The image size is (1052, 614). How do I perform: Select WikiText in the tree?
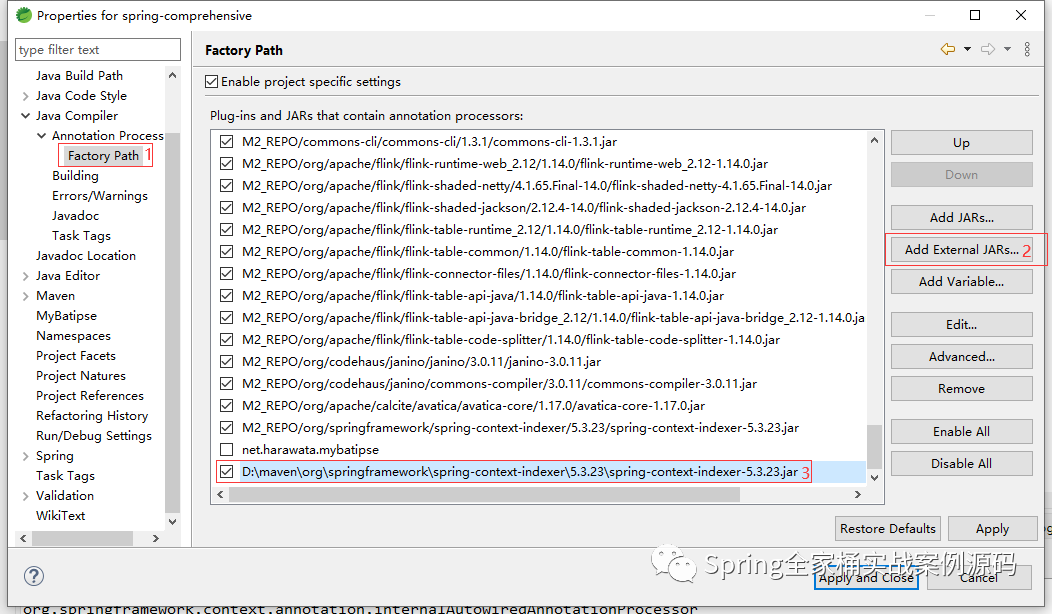click(x=60, y=515)
